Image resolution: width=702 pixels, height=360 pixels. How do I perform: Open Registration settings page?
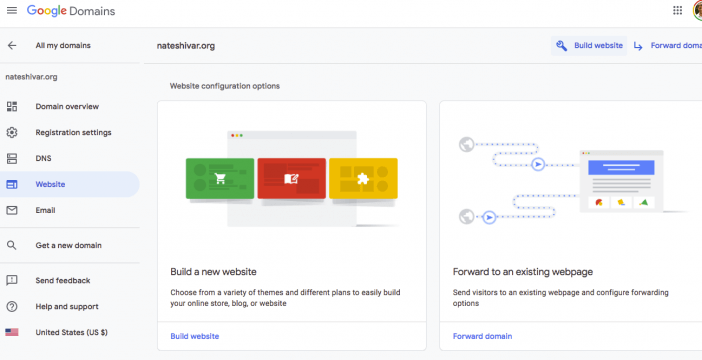pos(70,133)
